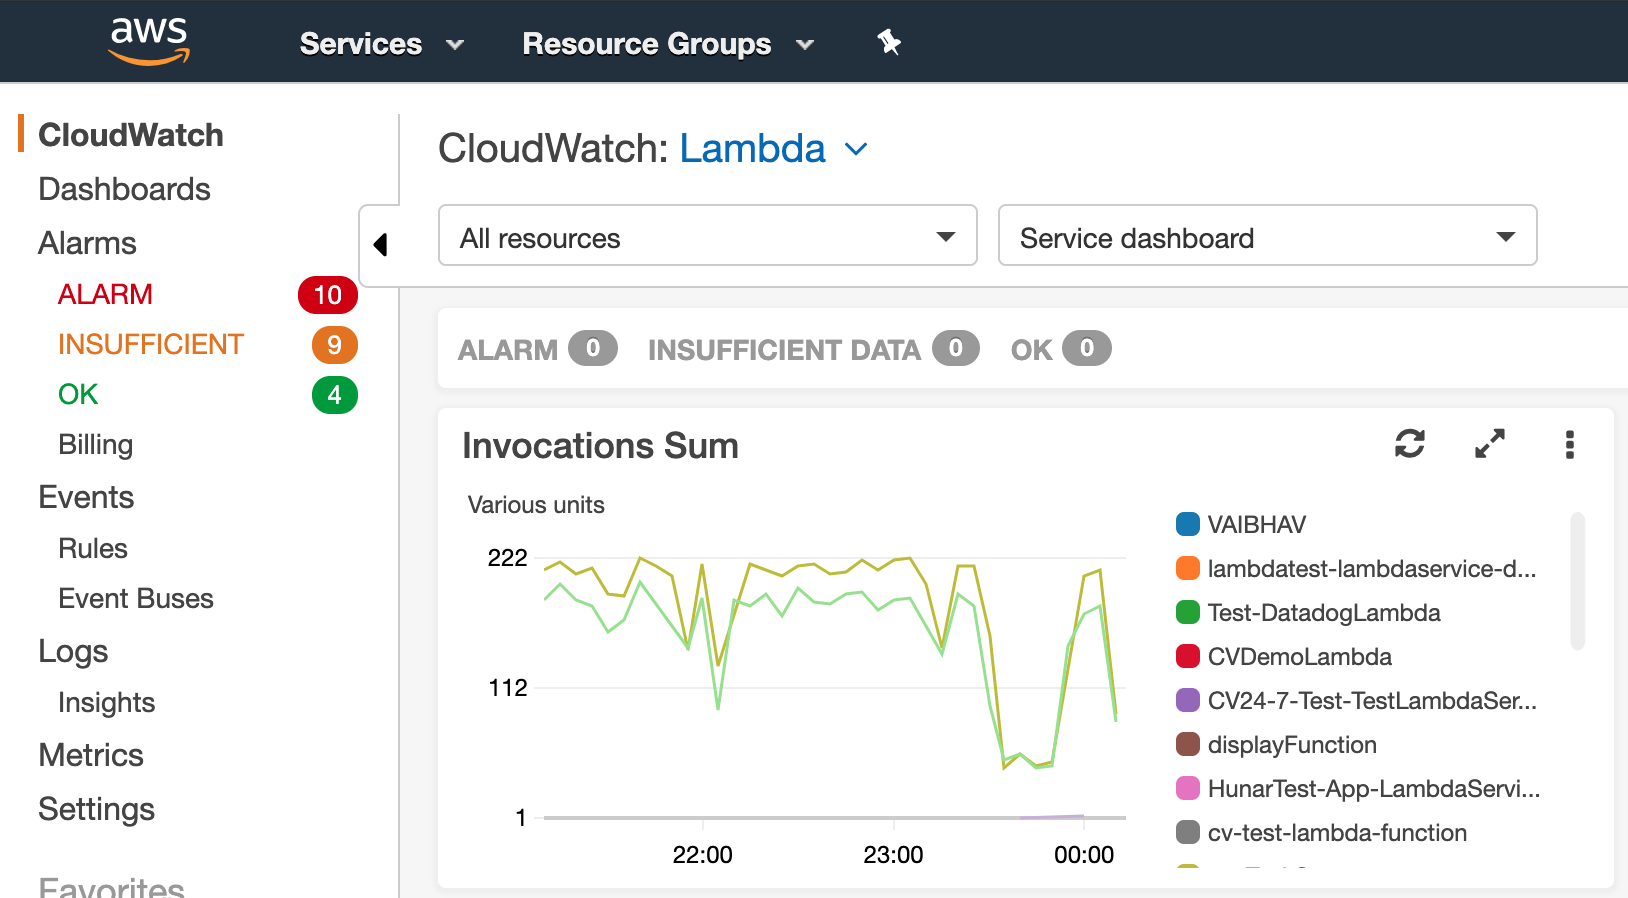Click the pin shortcut icon in header
Viewport: 1628px width, 898px height.
(x=888, y=43)
